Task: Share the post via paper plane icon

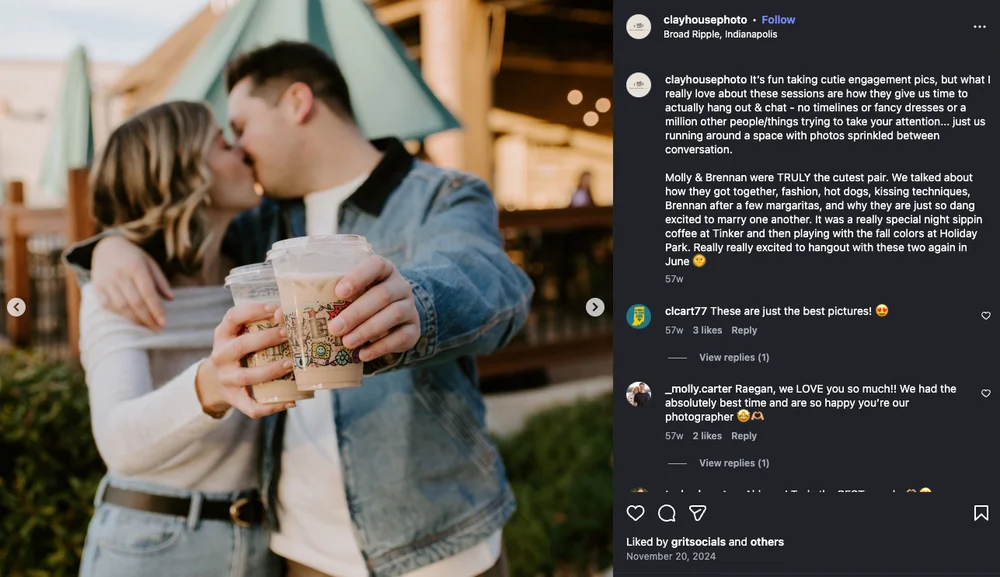Action: [x=698, y=513]
